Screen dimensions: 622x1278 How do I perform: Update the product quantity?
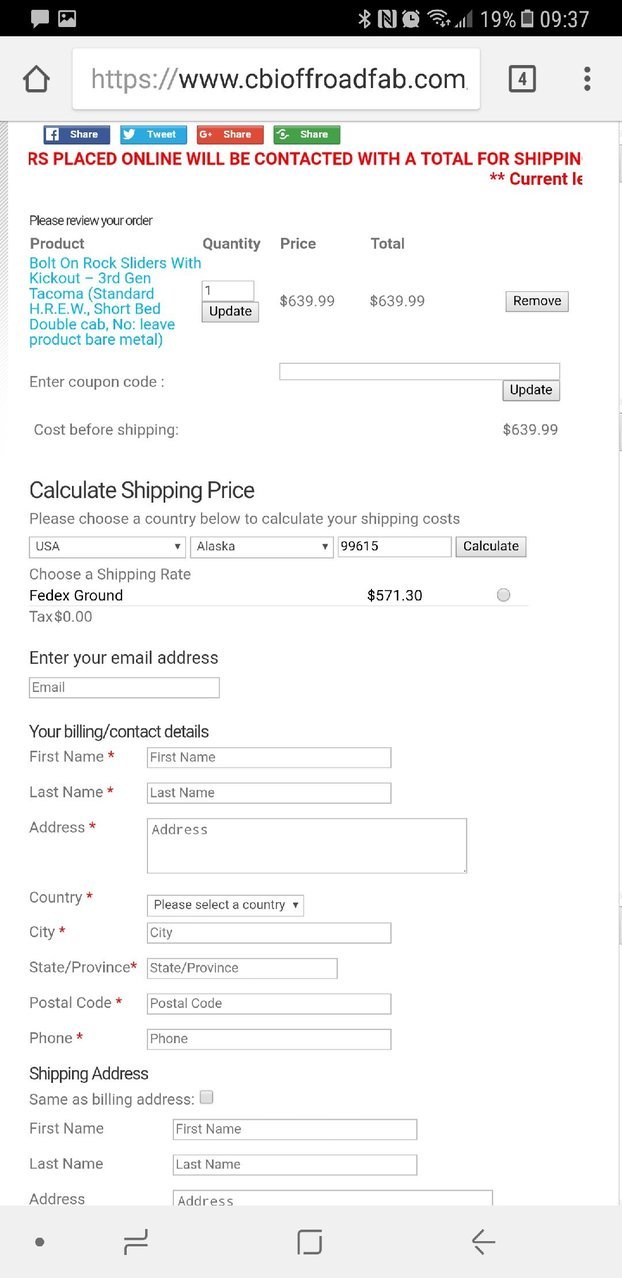click(x=230, y=311)
